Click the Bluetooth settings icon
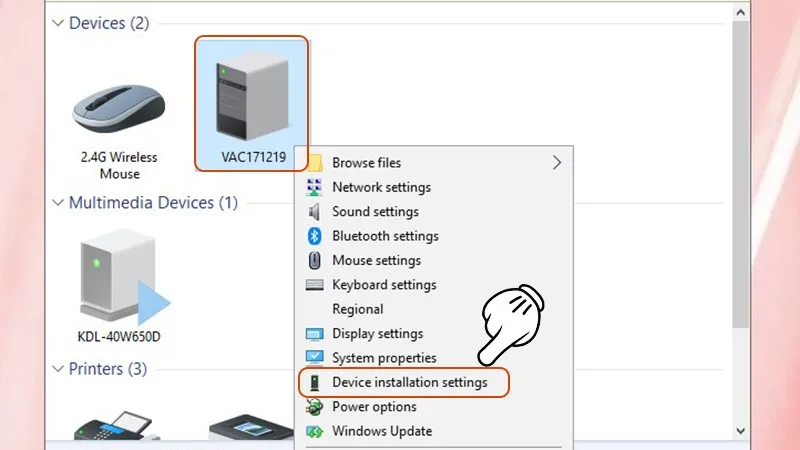 pos(314,236)
